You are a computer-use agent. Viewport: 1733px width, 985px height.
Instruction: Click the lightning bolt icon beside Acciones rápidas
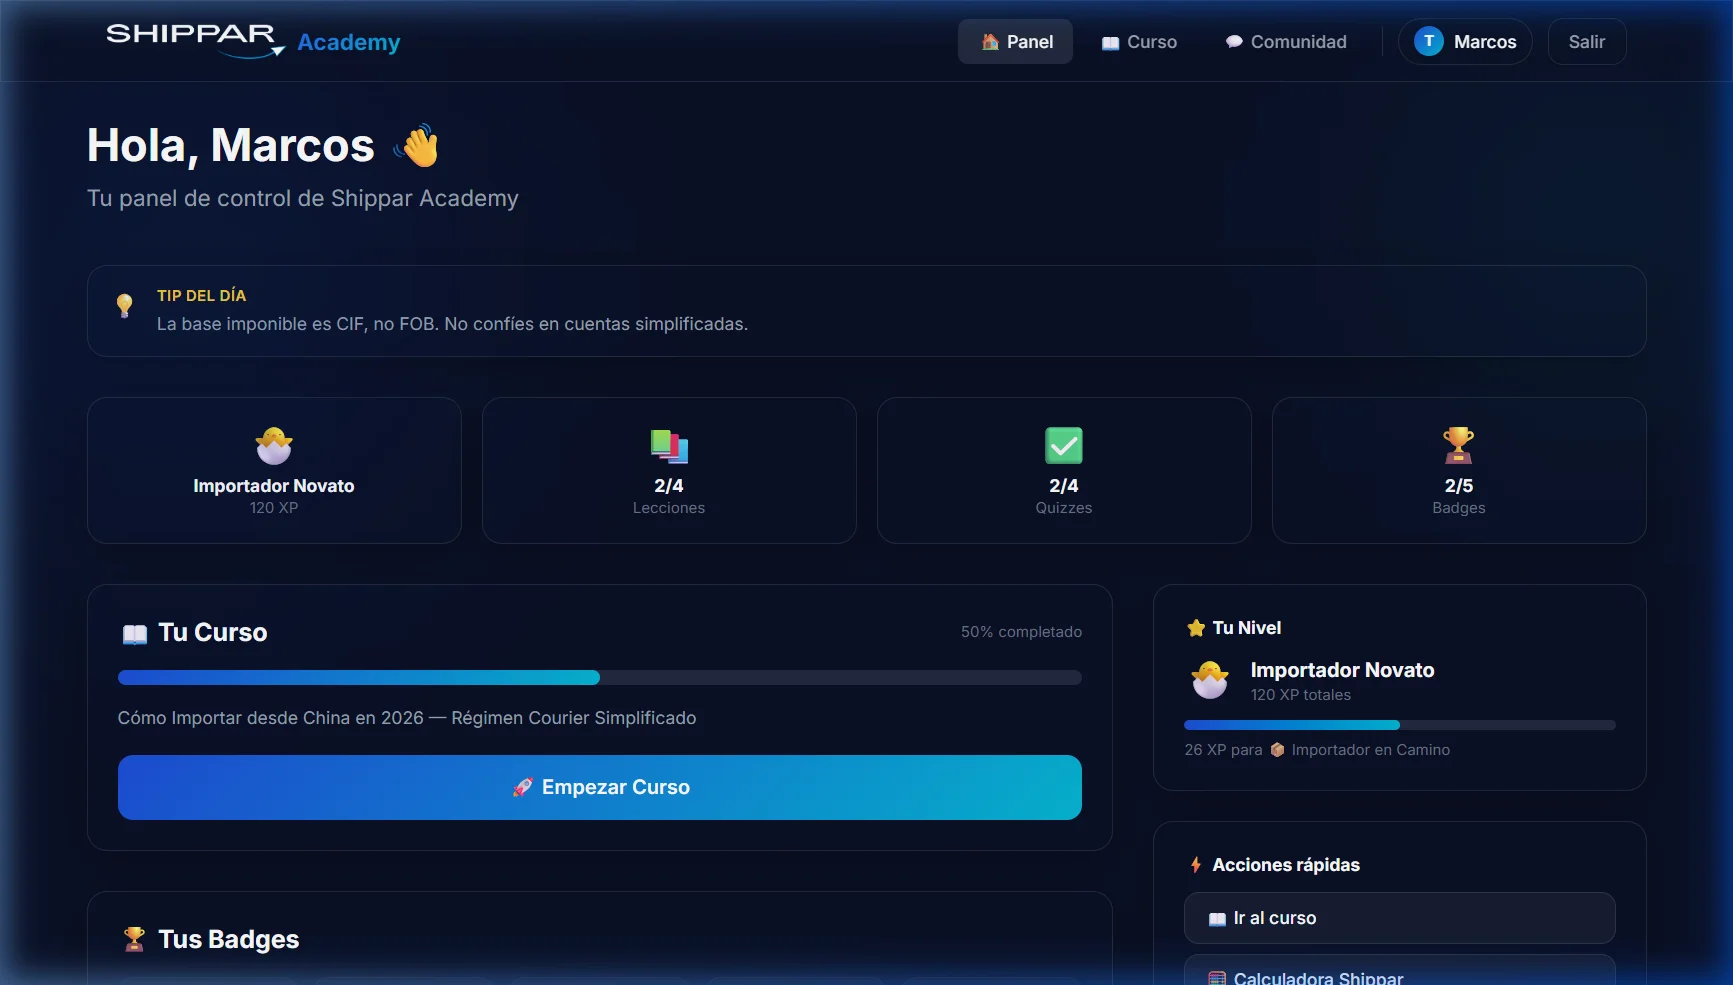(x=1195, y=864)
